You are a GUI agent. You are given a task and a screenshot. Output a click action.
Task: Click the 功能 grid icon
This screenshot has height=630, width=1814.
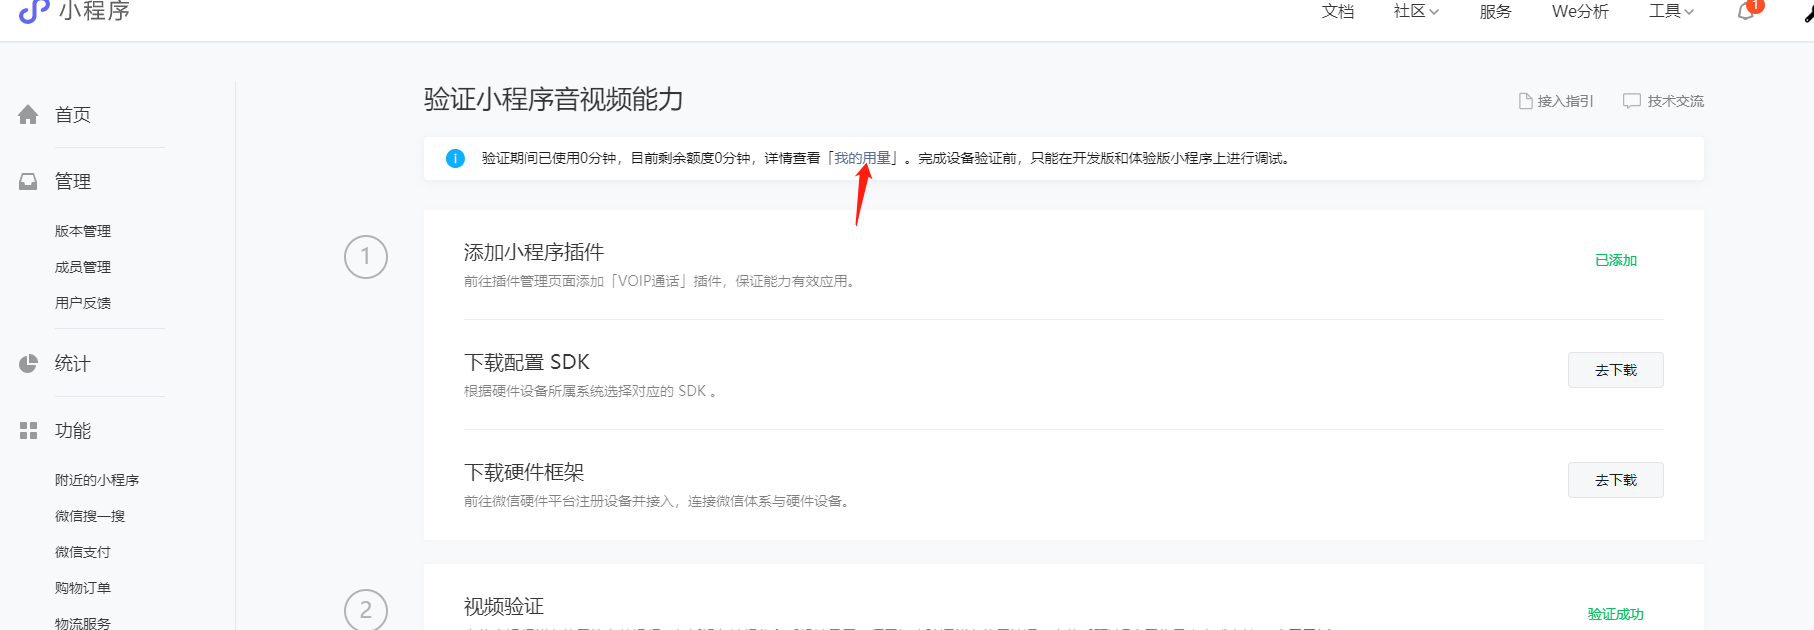[x=28, y=431]
